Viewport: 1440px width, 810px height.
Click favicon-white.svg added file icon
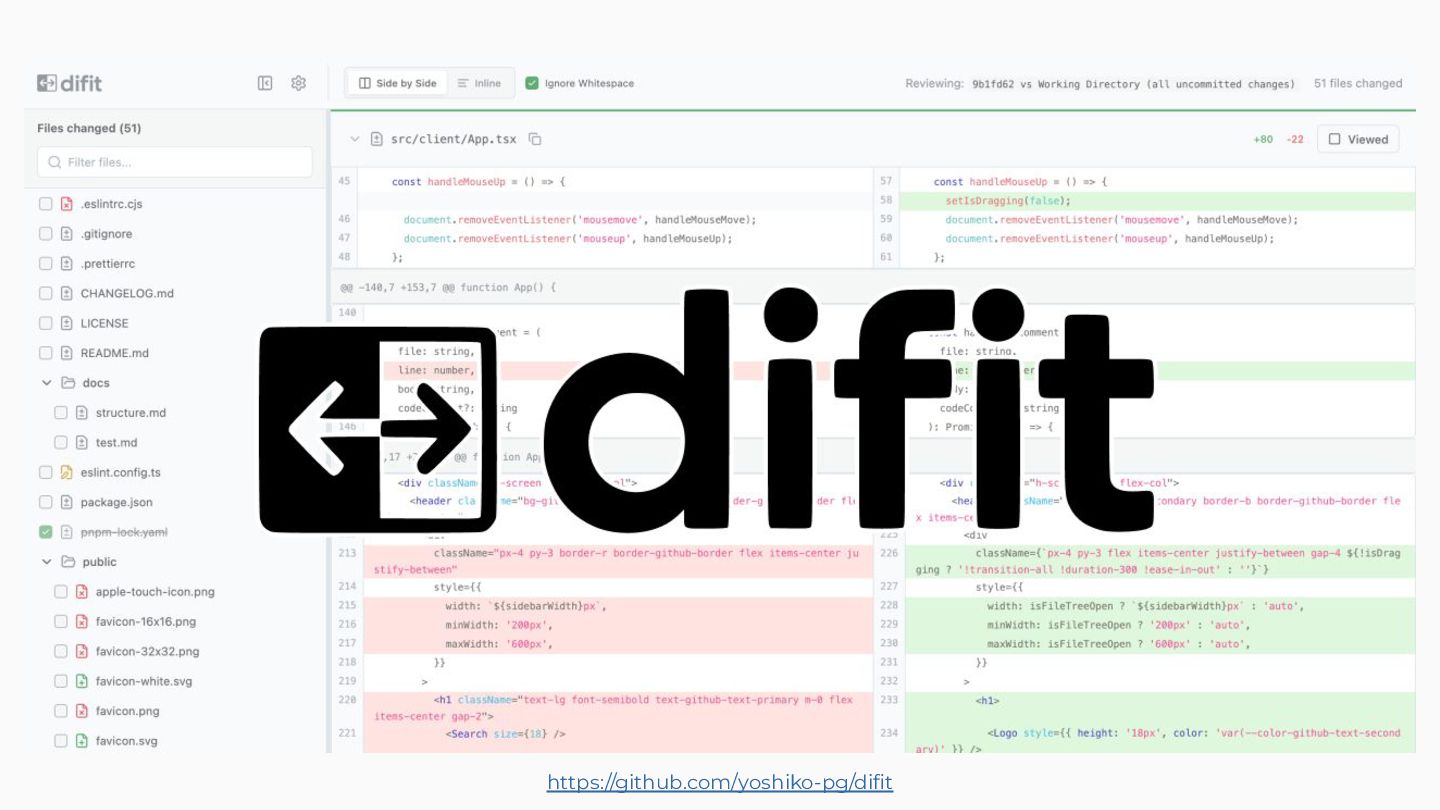click(82, 681)
